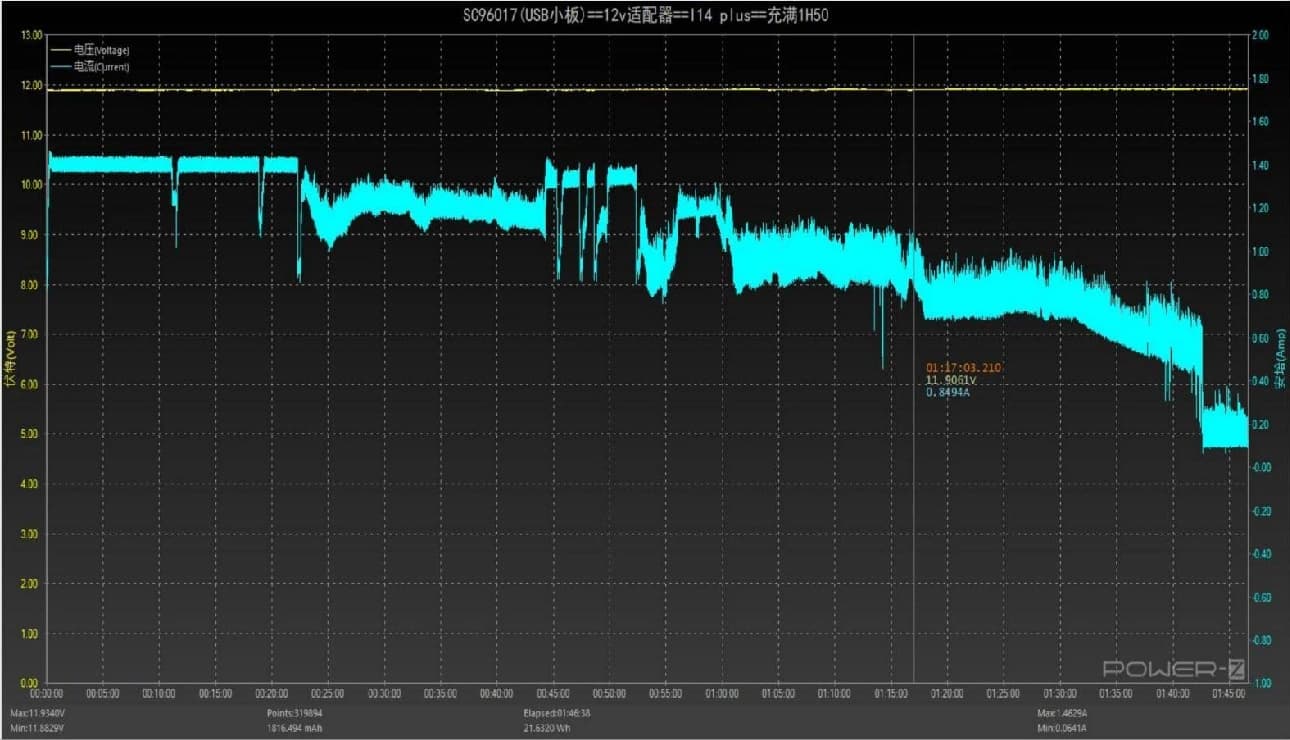
Task: Click the Max:11.9340V status value
Action: click(37, 714)
